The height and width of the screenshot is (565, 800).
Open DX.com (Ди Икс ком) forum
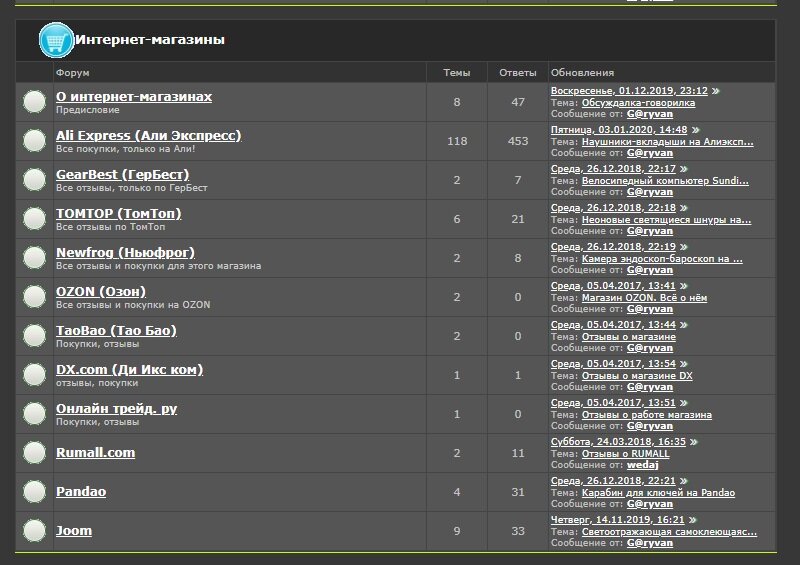click(130, 370)
